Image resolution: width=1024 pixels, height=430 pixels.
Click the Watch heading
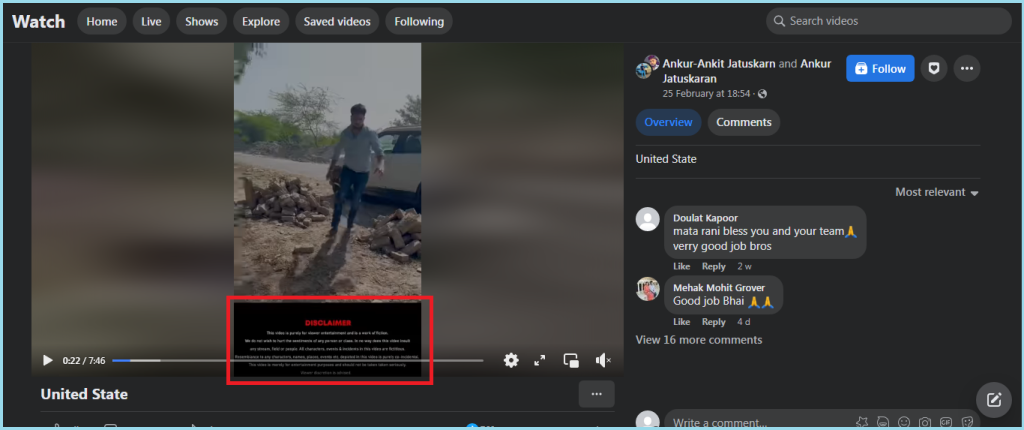coord(39,22)
